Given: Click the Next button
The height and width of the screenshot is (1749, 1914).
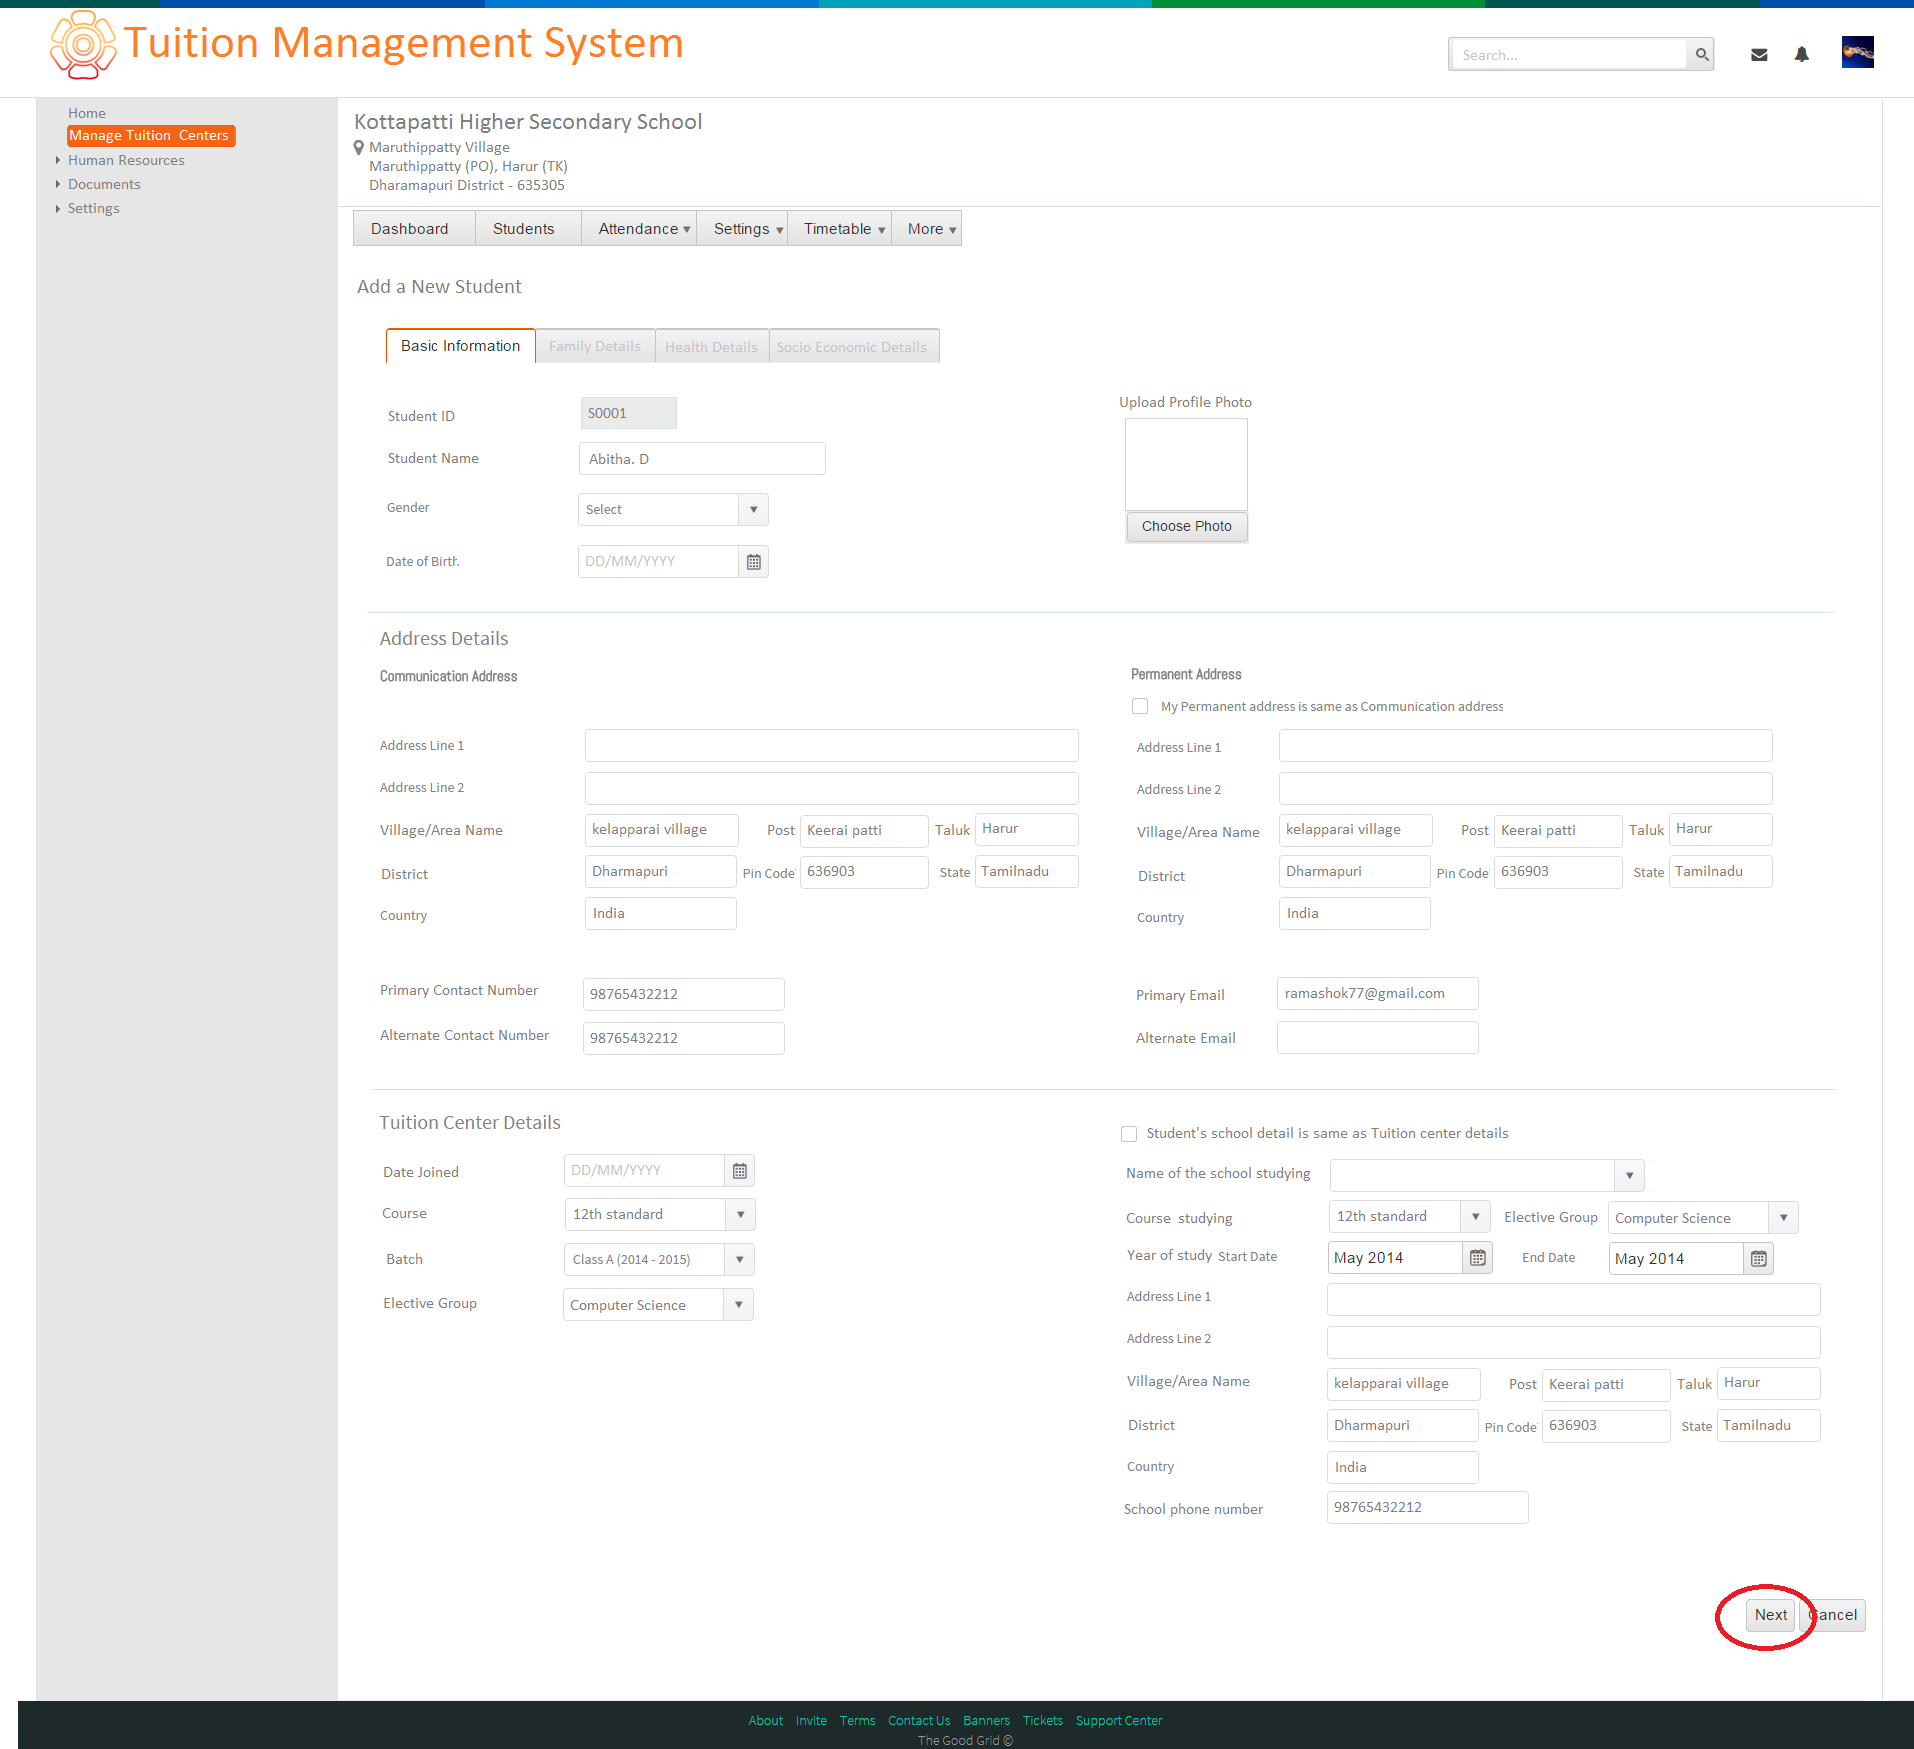Looking at the screenshot, I should tap(1770, 1615).
